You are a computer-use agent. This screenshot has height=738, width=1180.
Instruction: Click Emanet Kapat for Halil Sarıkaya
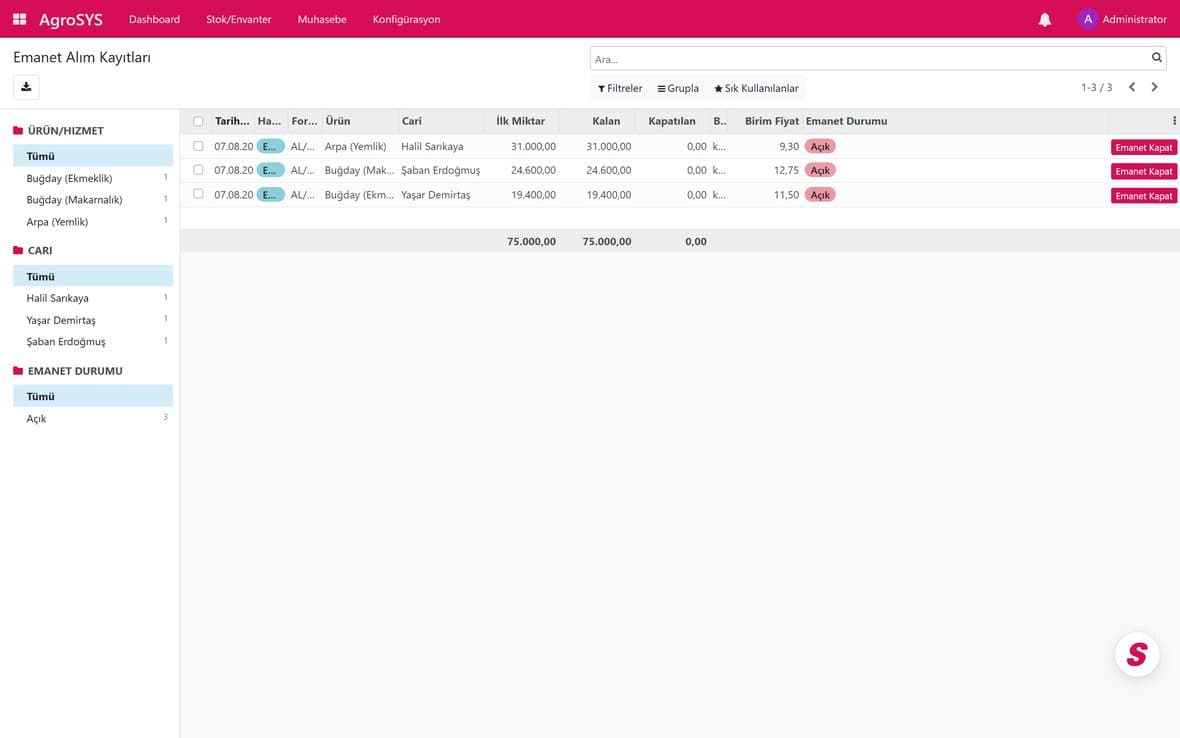(x=1144, y=147)
